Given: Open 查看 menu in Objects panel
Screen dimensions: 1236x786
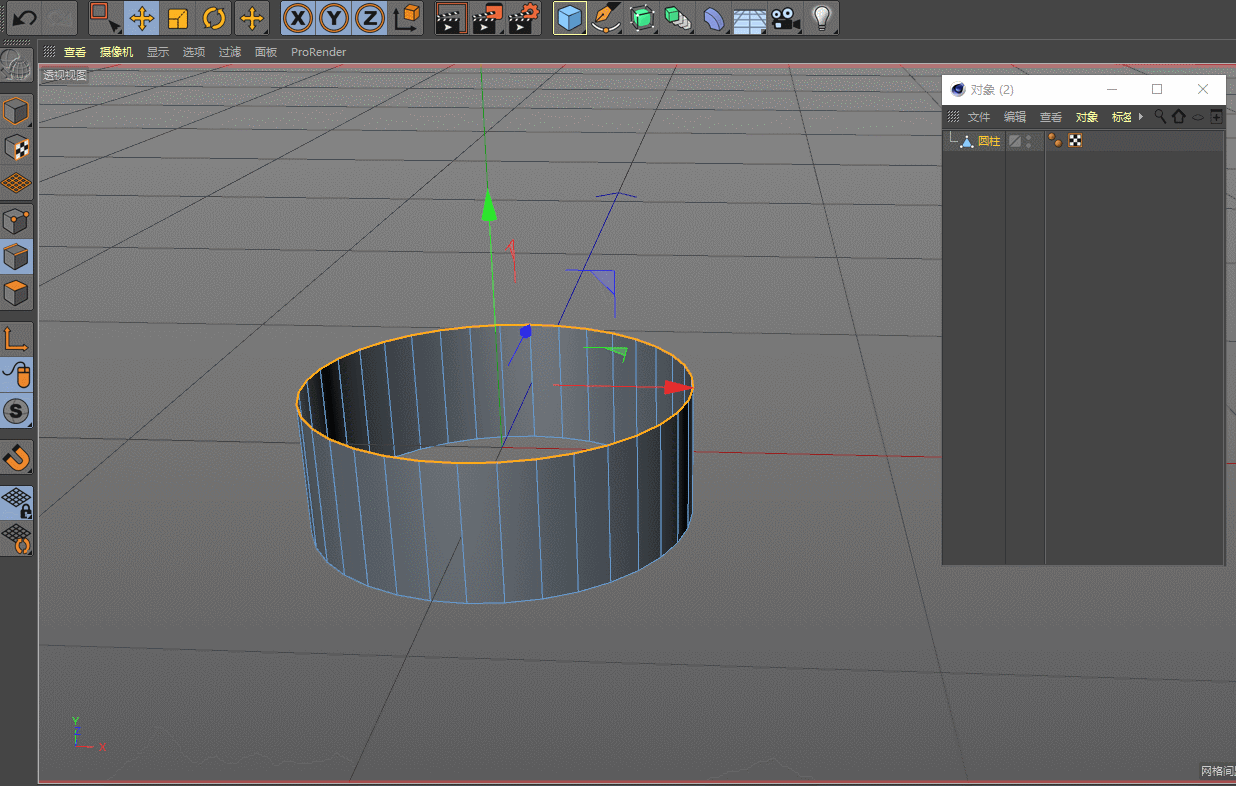Looking at the screenshot, I should (x=1051, y=117).
